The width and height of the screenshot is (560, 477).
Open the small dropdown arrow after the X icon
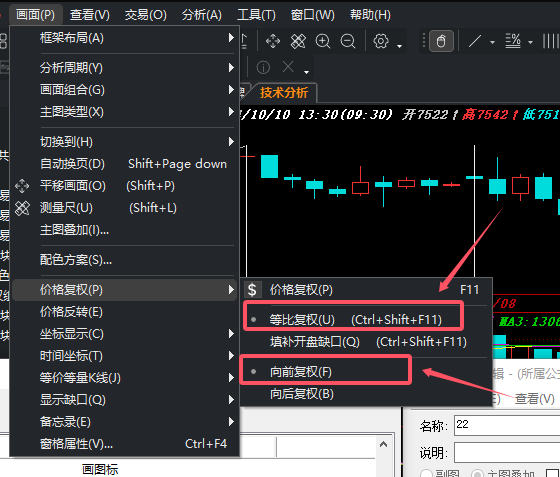coord(306,72)
